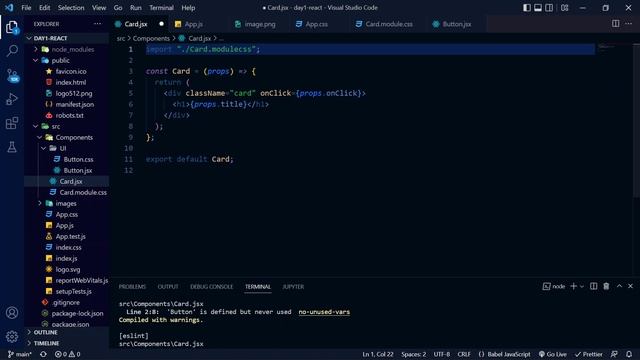
Task: Open the Edit menu
Action: (x=44, y=8)
